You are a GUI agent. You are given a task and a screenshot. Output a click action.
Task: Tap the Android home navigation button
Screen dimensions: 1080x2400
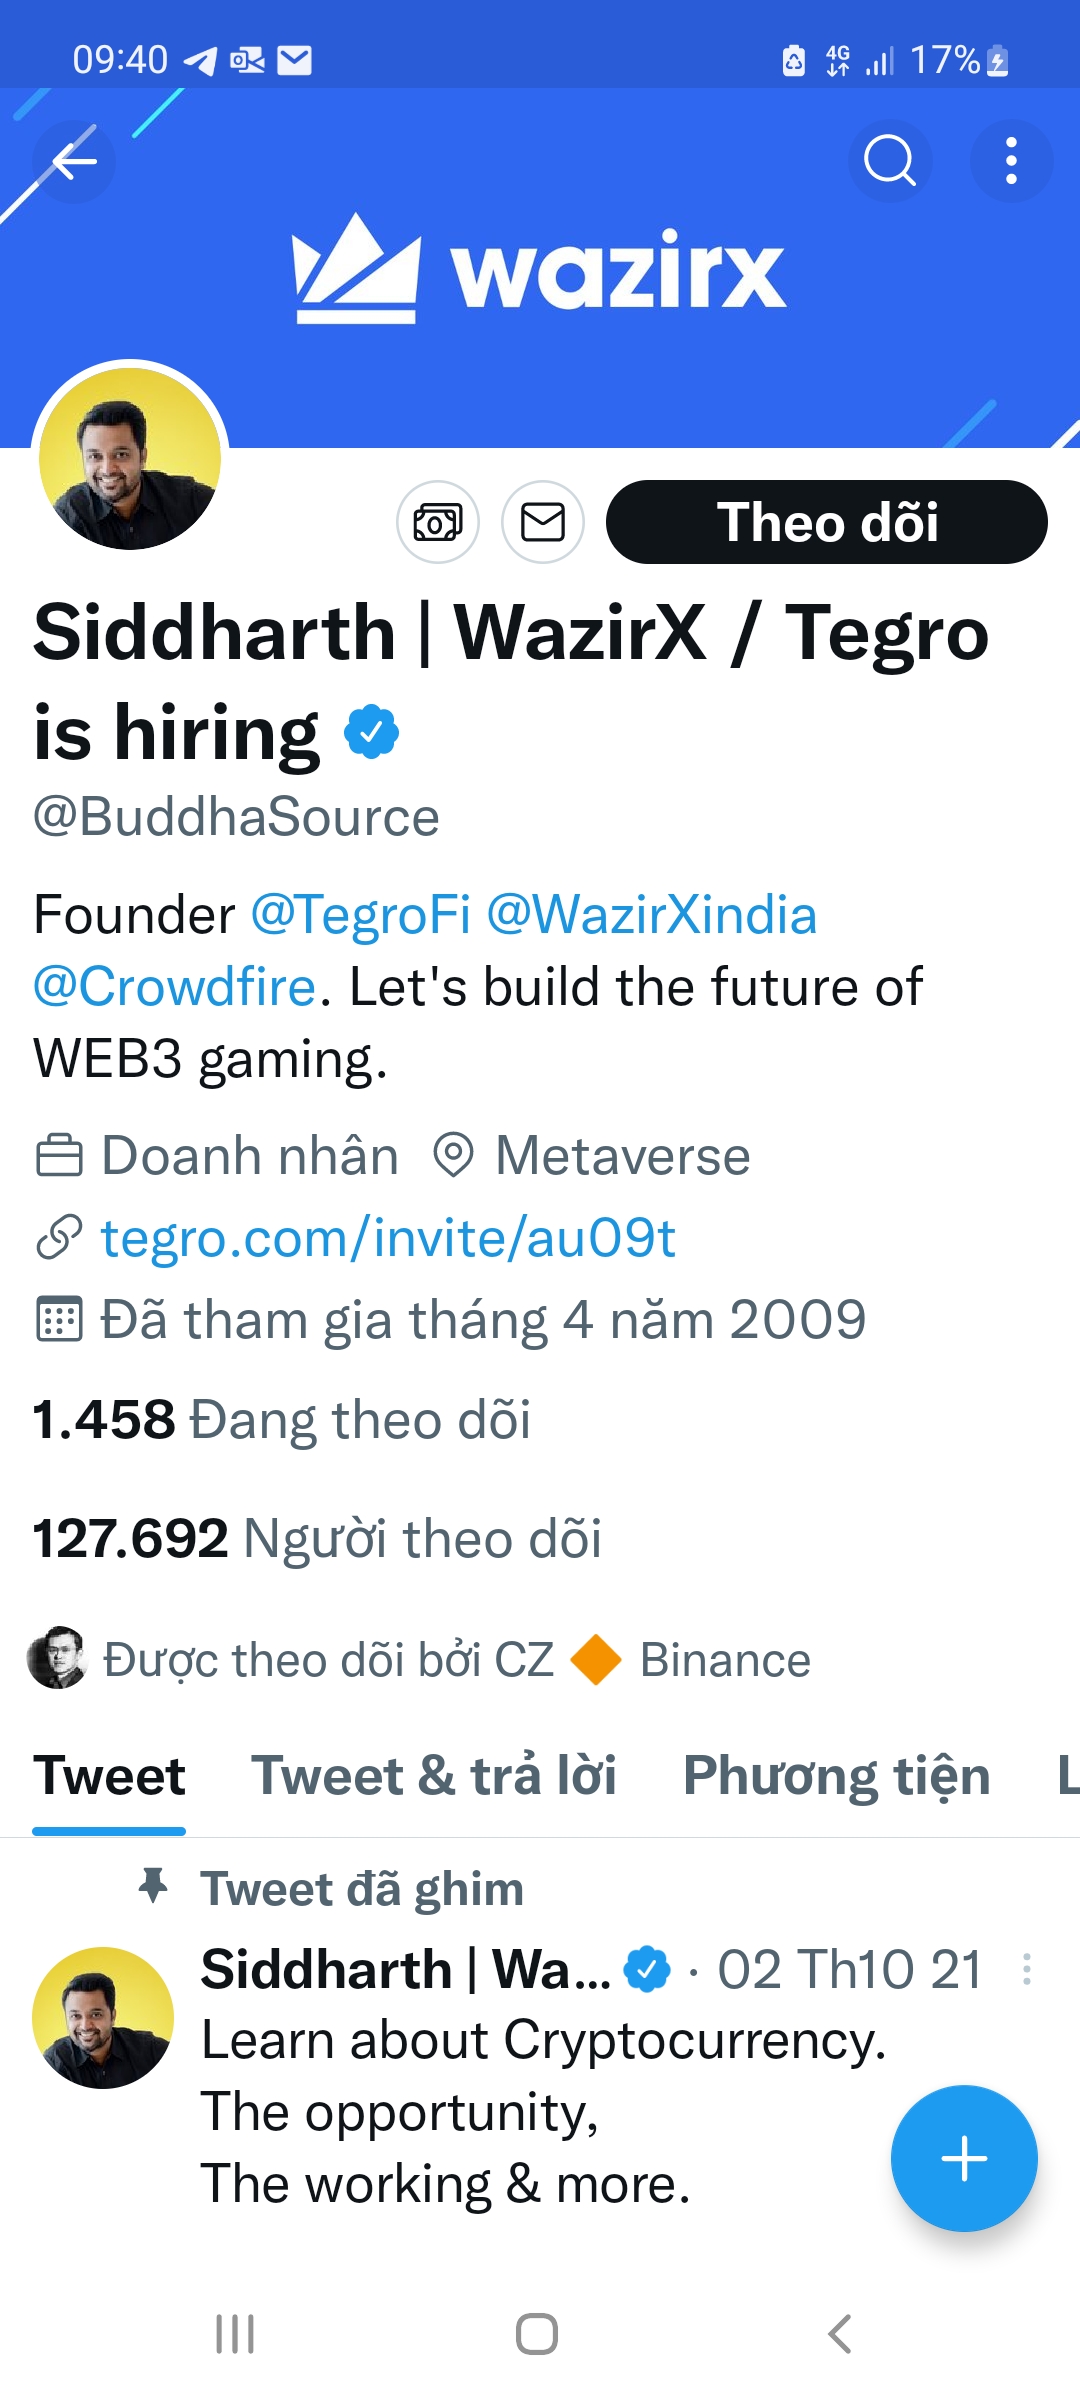[537, 2334]
